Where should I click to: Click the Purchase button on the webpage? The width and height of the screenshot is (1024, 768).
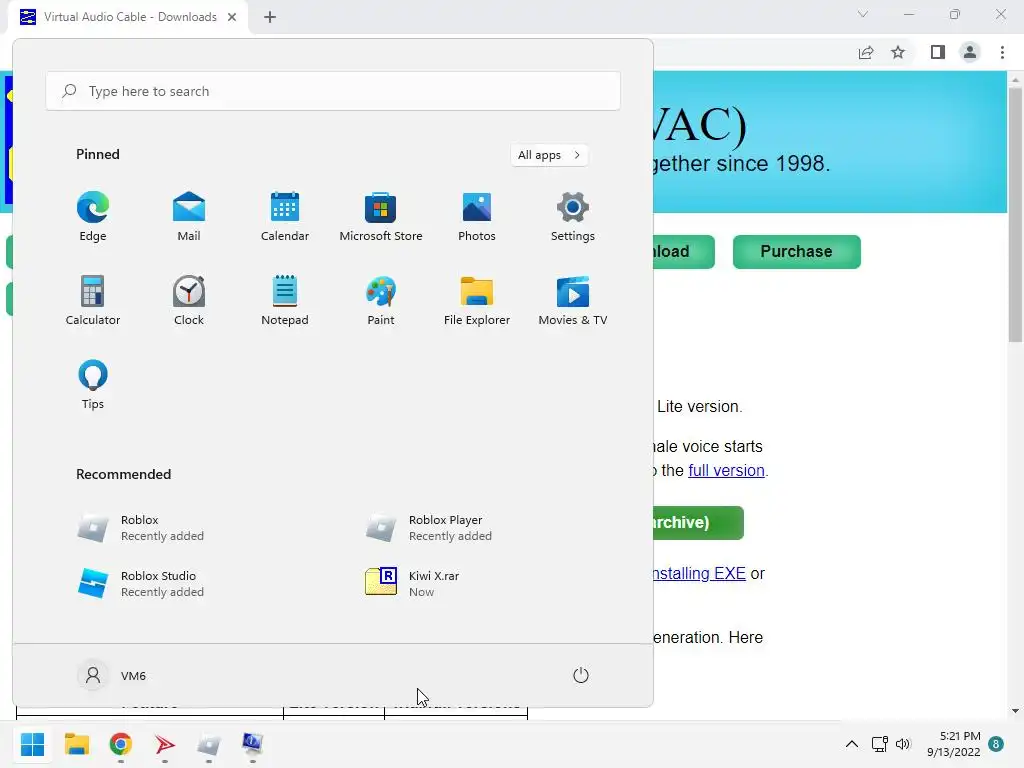point(797,251)
